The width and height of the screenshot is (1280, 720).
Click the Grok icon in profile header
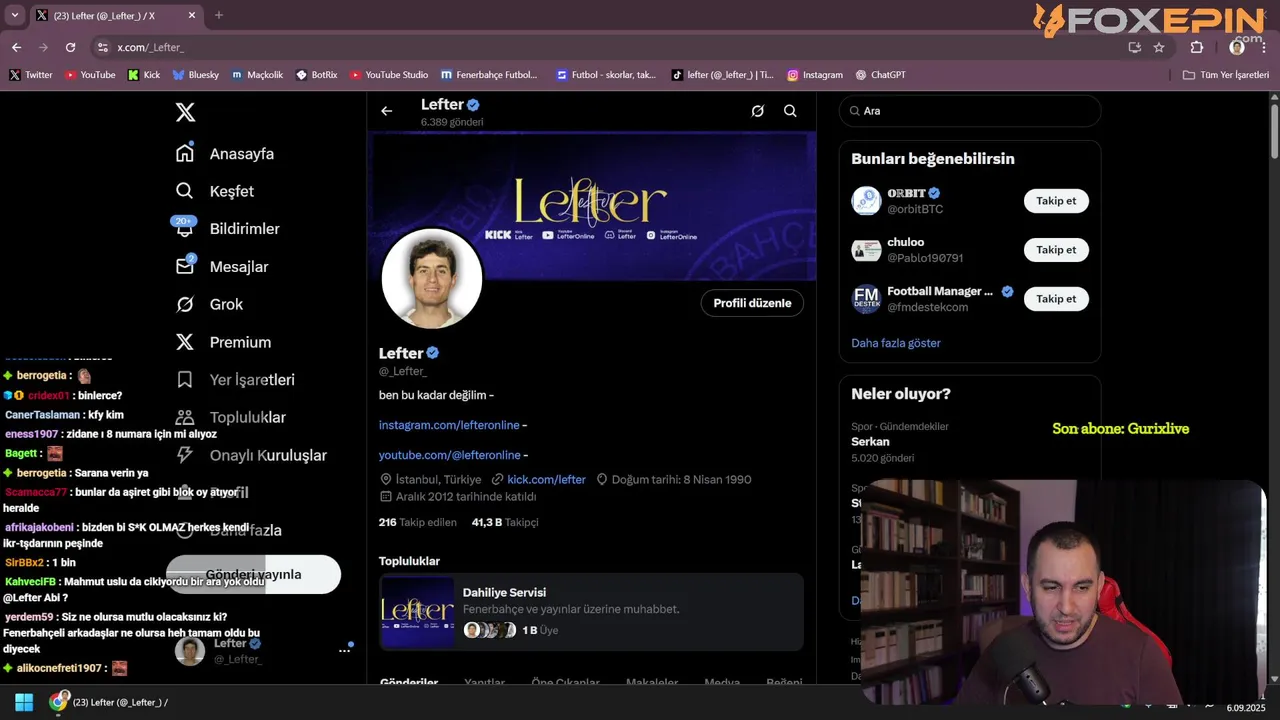click(x=758, y=111)
